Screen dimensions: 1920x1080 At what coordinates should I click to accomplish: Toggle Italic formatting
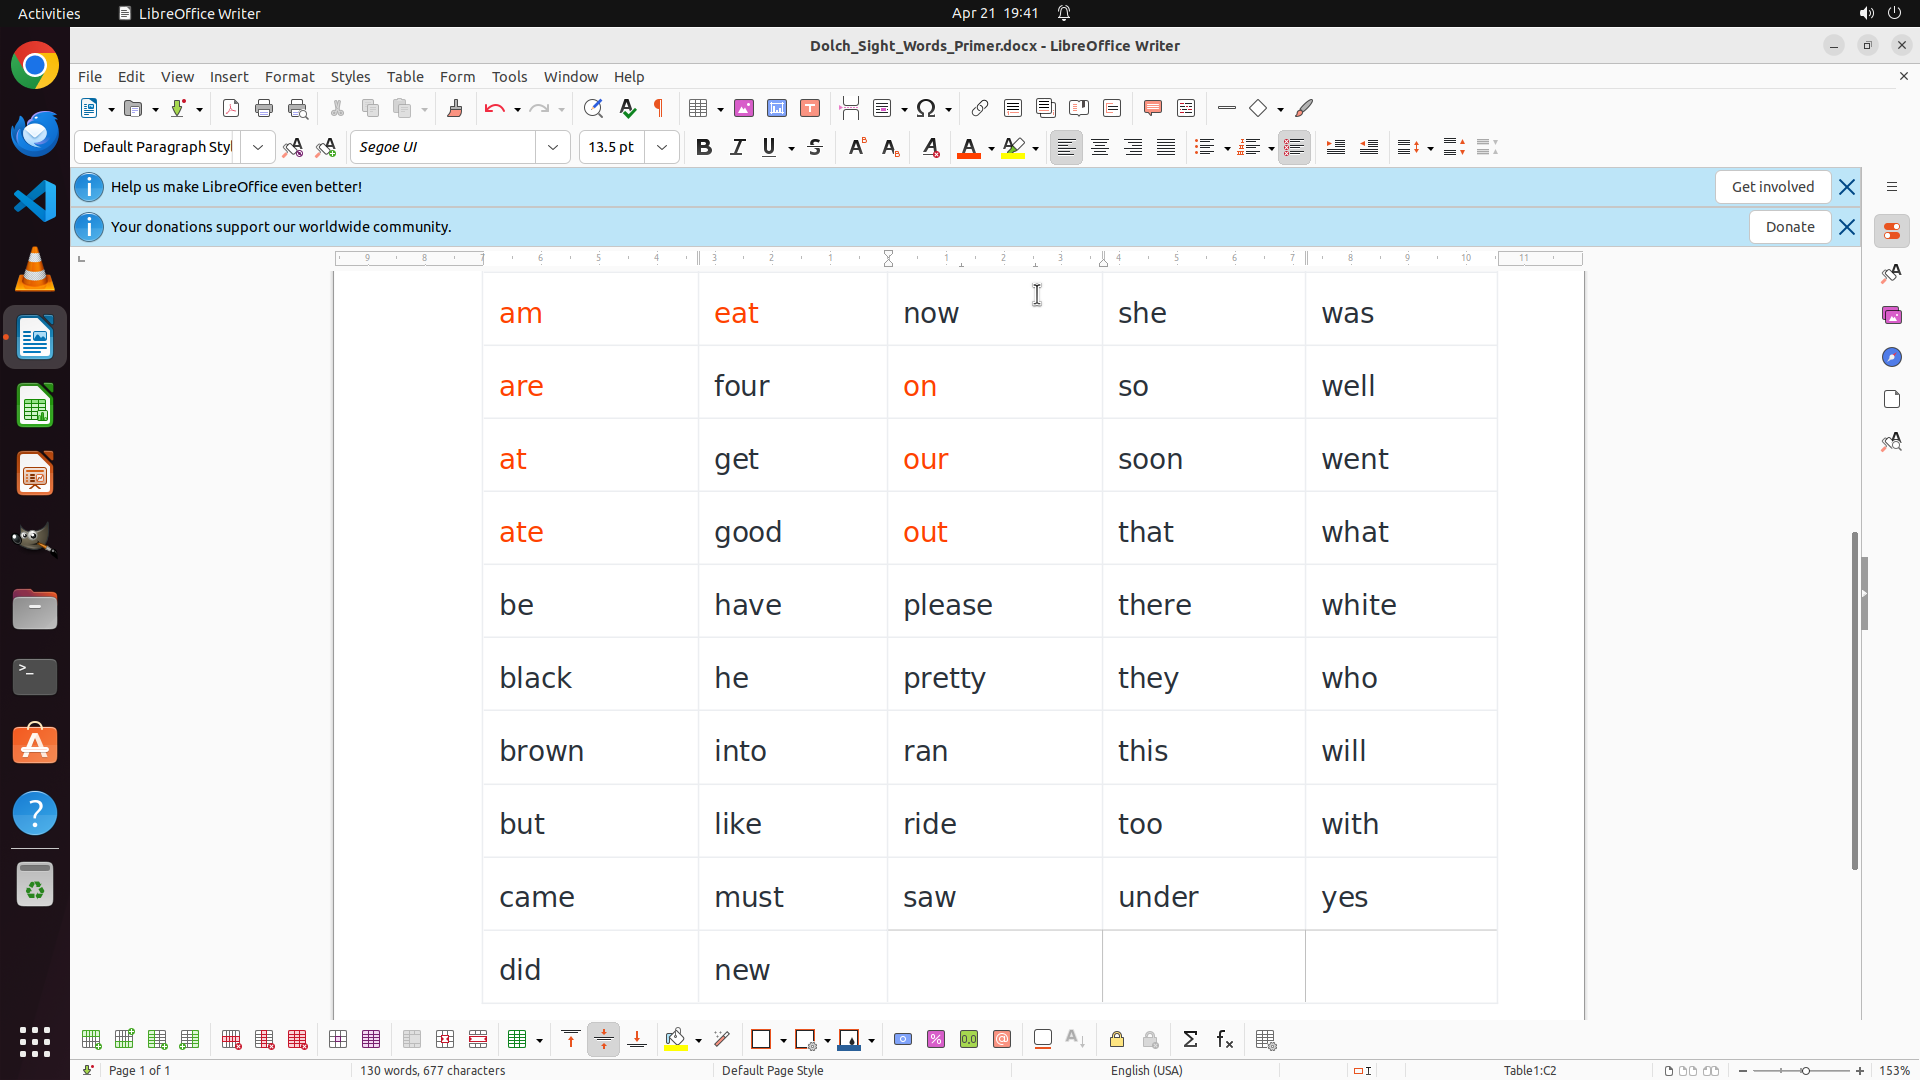tap(737, 147)
